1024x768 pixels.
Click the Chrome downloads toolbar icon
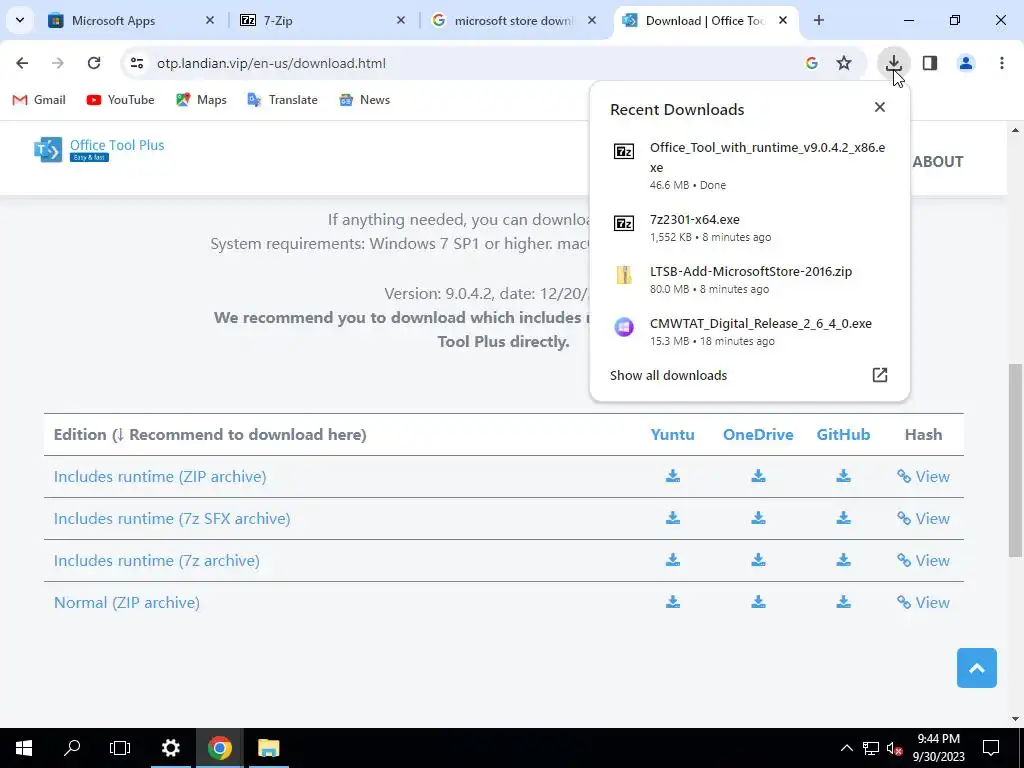click(893, 63)
